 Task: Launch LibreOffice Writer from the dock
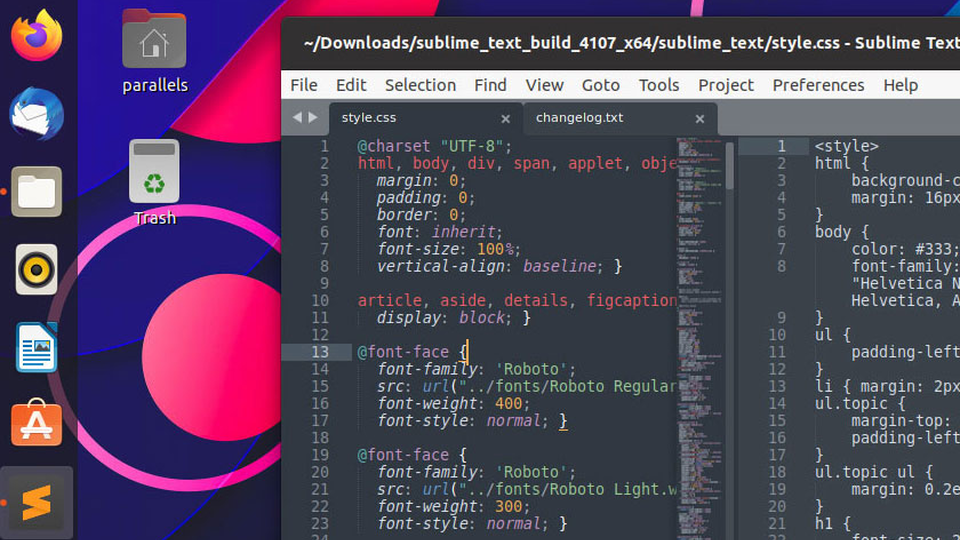[37, 347]
